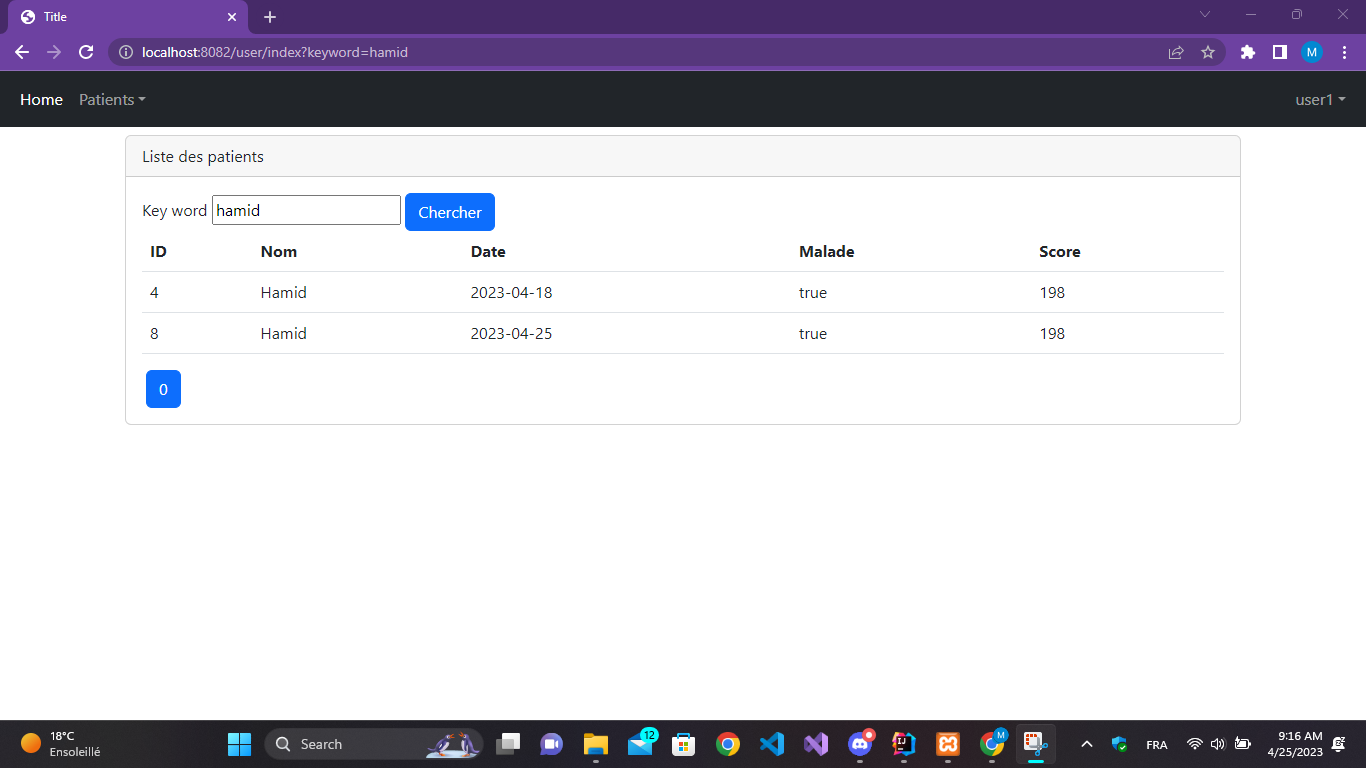Open IntelliJ IDEA from the taskbar
Screen dimensions: 1366x768
pyautogui.click(x=903, y=744)
